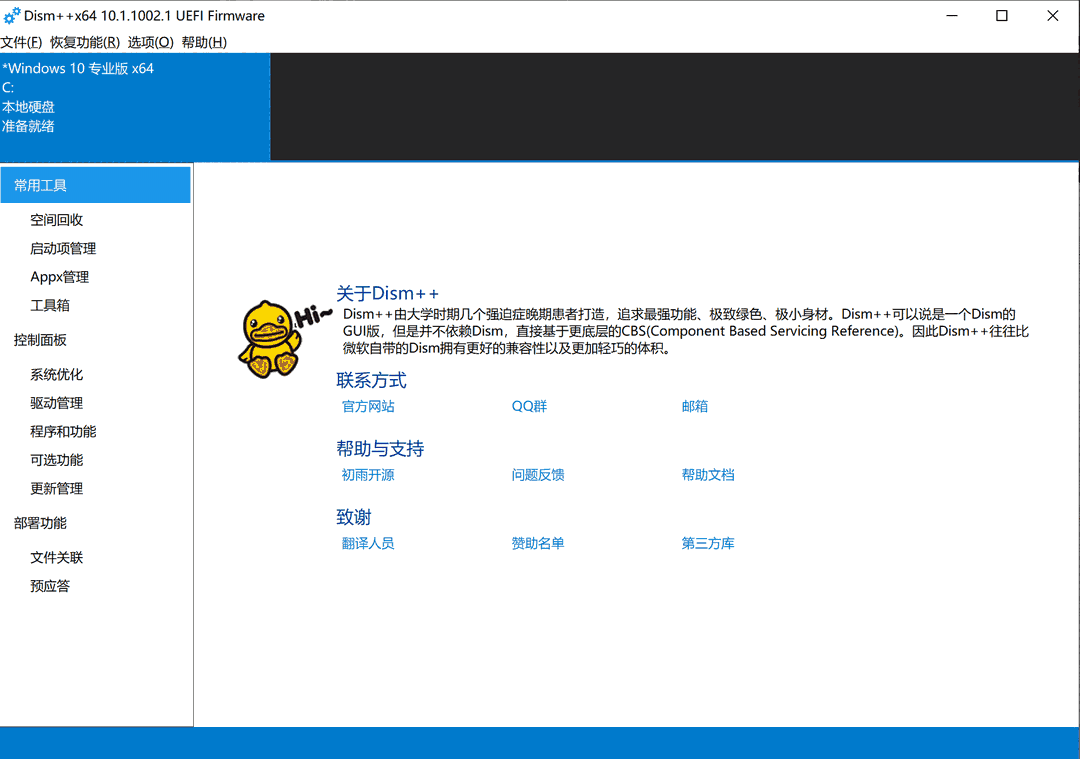Open the 翻译人员 link
The height and width of the screenshot is (759, 1080).
368,543
